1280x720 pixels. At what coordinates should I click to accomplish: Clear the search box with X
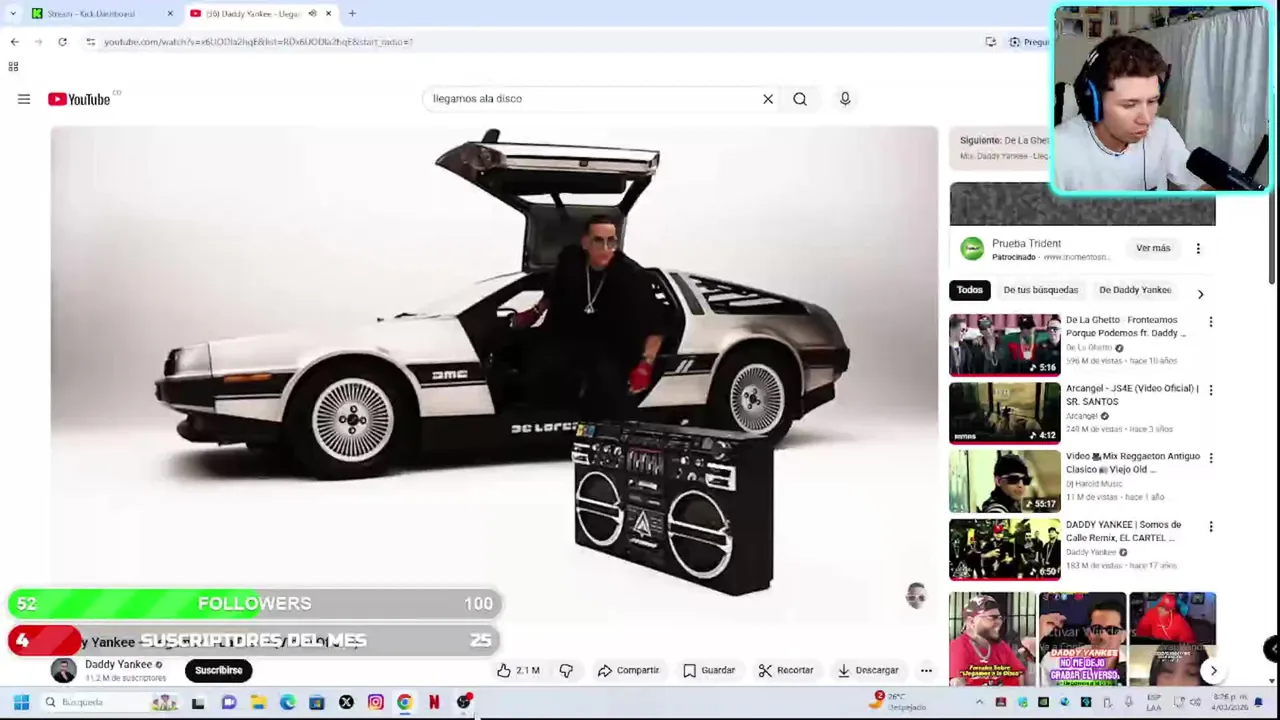pyautogui.click(x=768, y=99)
